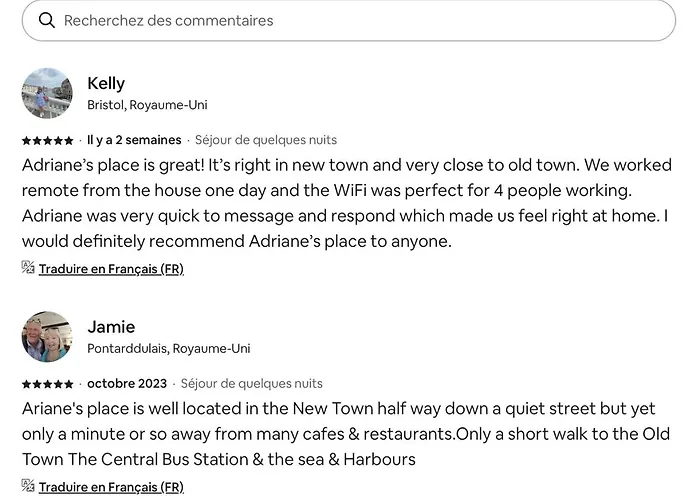Click translate icon under Jamie's review
Screen dimensions: 700x500
[29, 487]
